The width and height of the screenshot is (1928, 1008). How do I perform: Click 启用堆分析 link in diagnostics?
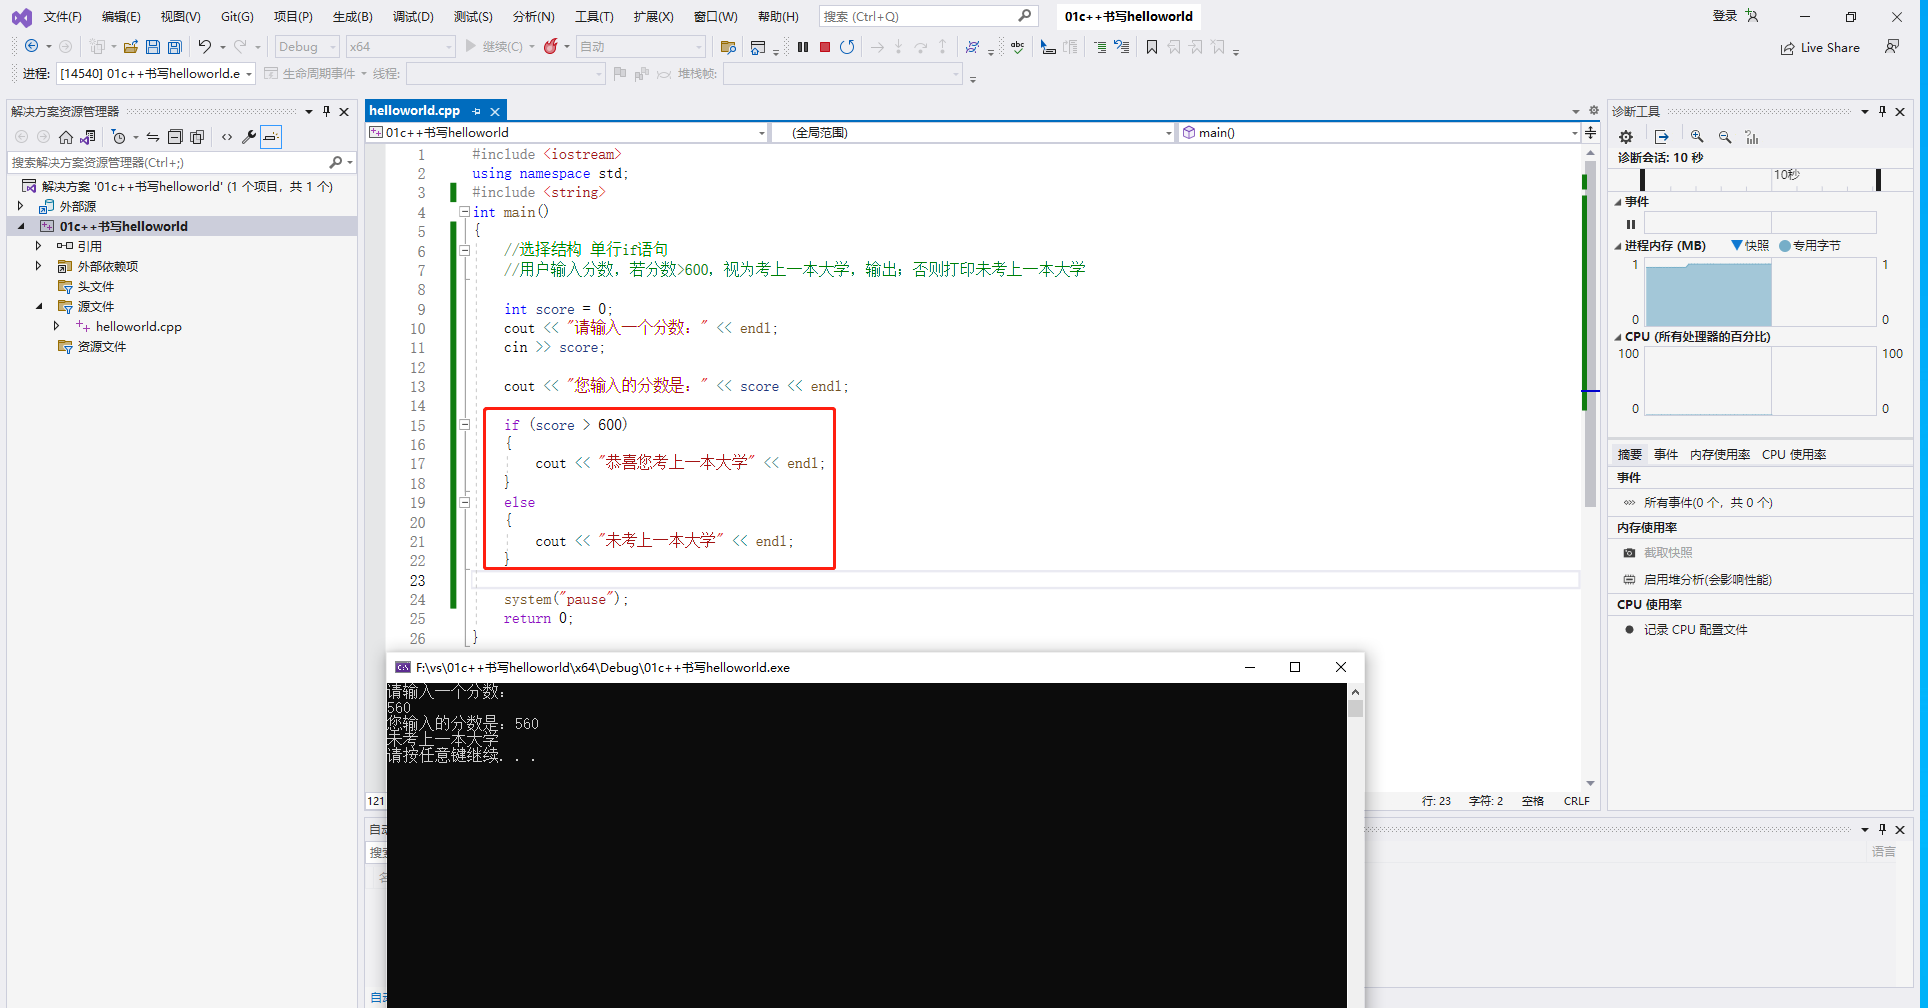pyautogui.click(x=1708, y=579)
